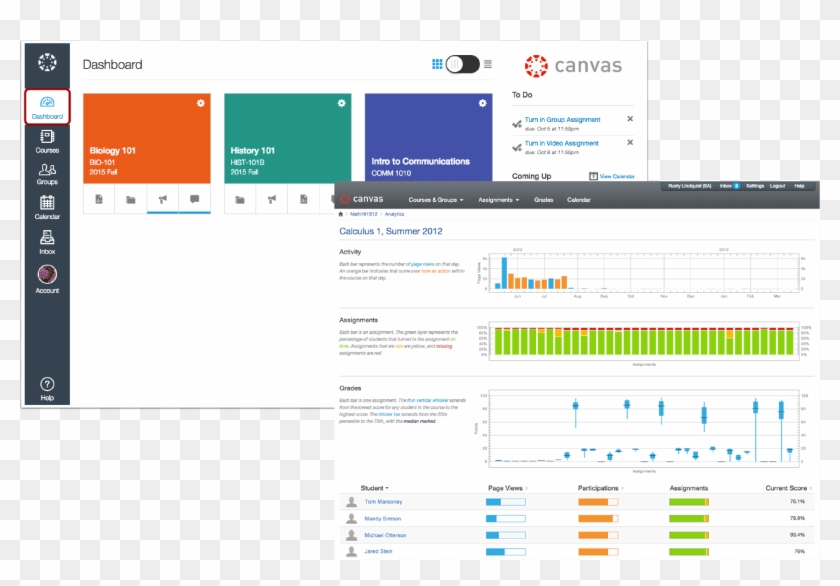840x586 pixels.
Task: Open the Turn in Group Assignment link
Action: tap(562, 119)
